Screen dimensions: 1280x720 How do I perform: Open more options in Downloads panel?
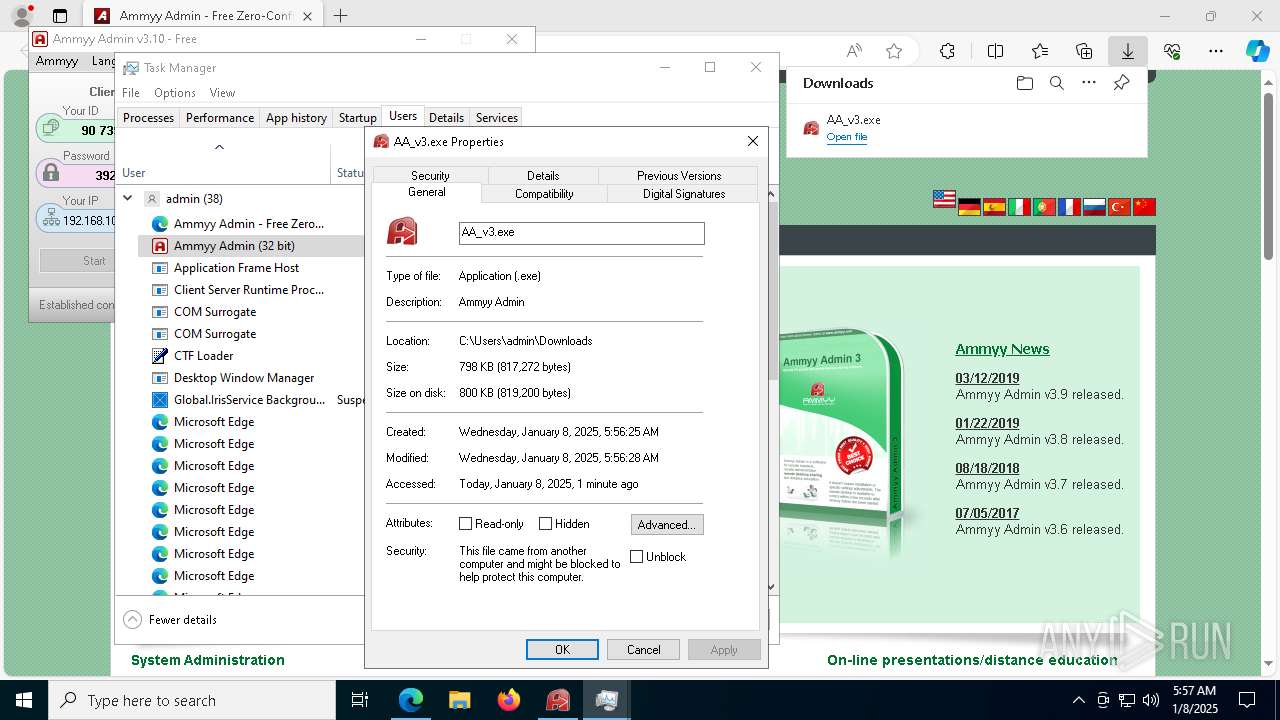[x=1089, y=83]
